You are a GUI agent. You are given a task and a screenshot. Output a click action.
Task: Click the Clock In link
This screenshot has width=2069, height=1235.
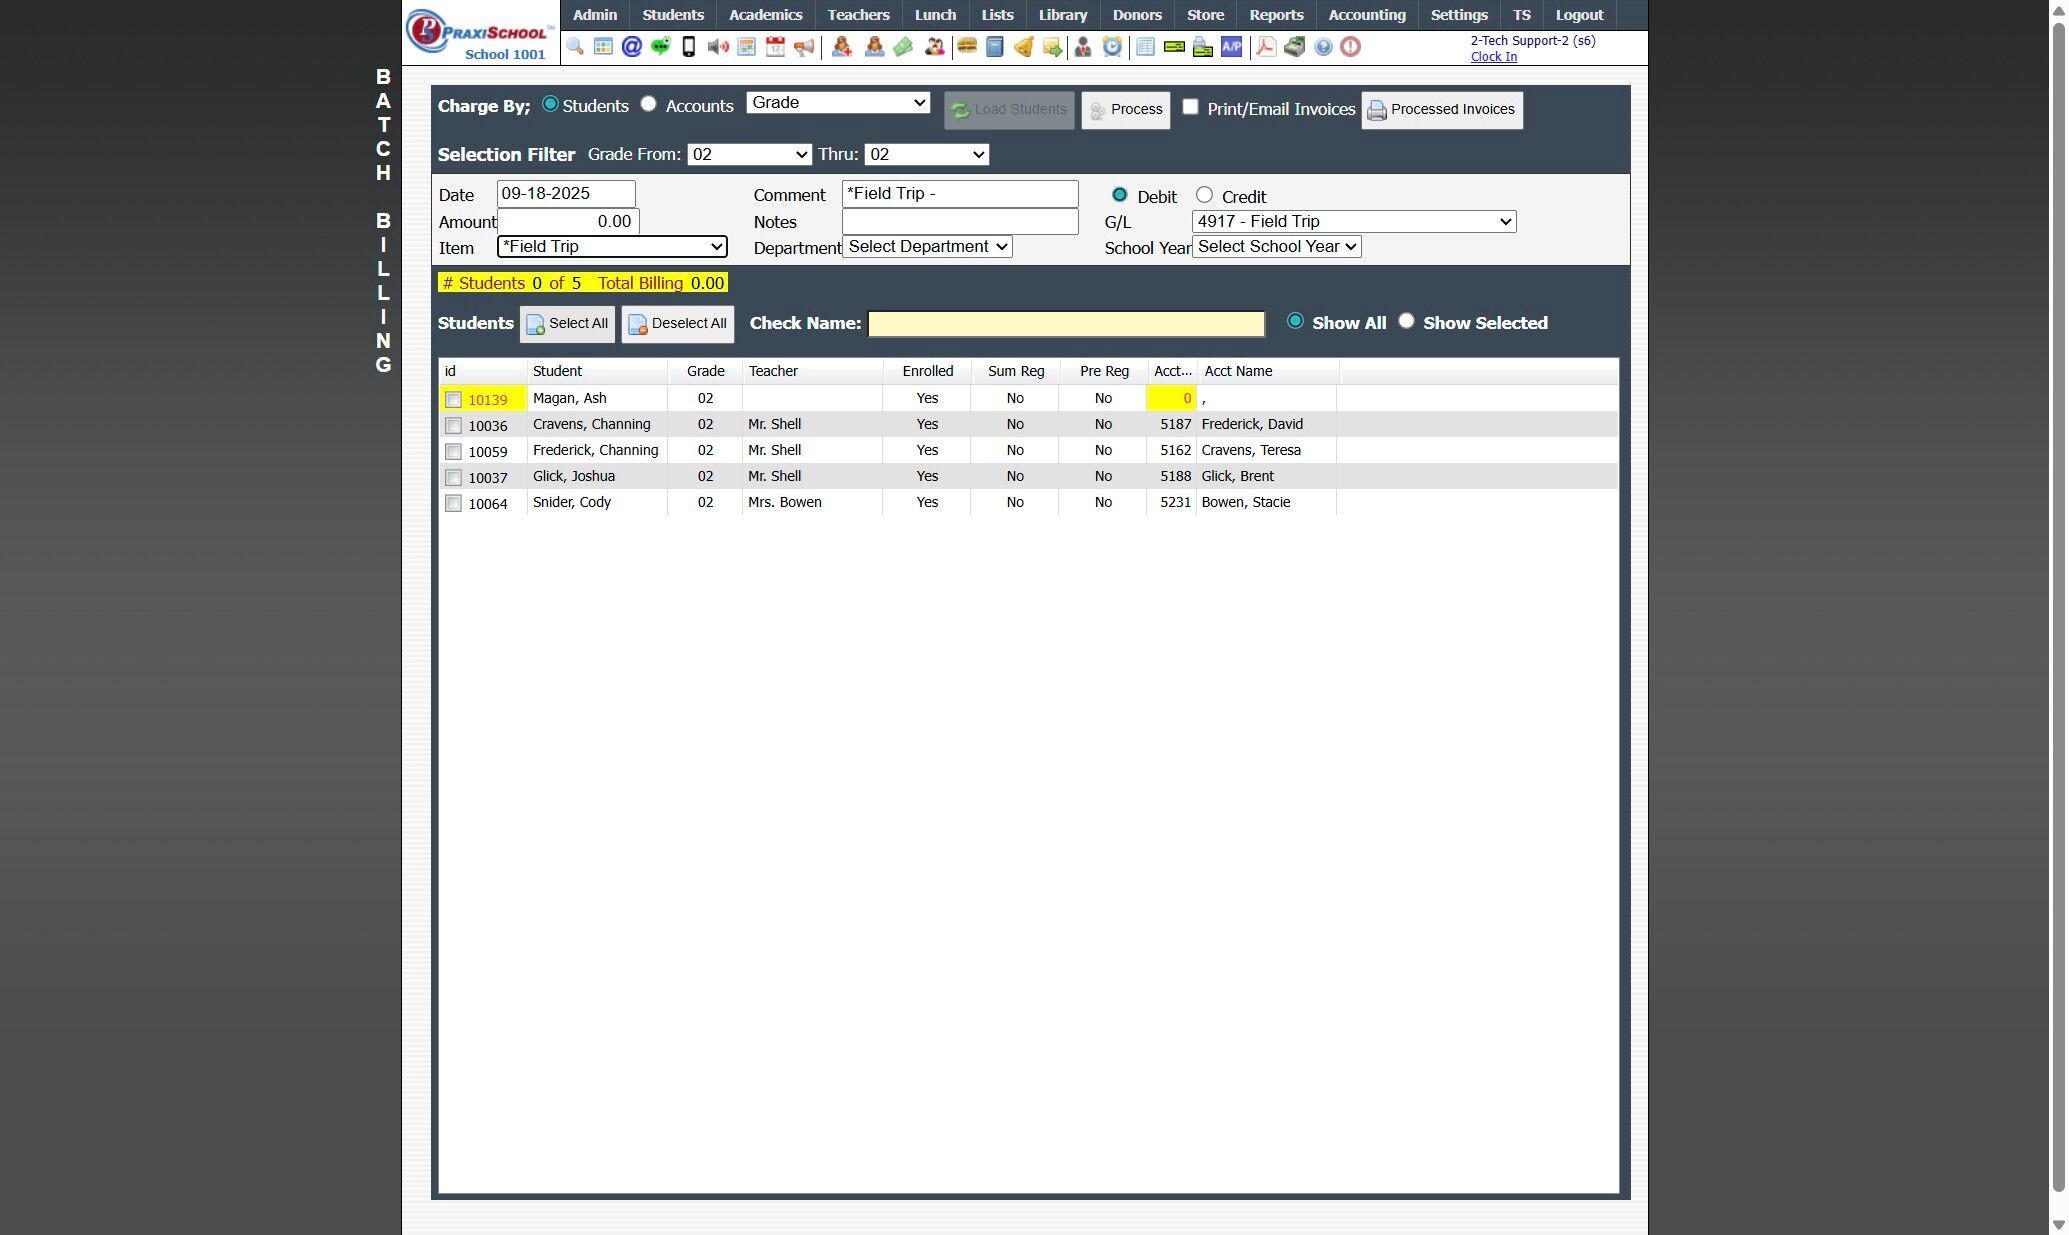[1493, 57]
